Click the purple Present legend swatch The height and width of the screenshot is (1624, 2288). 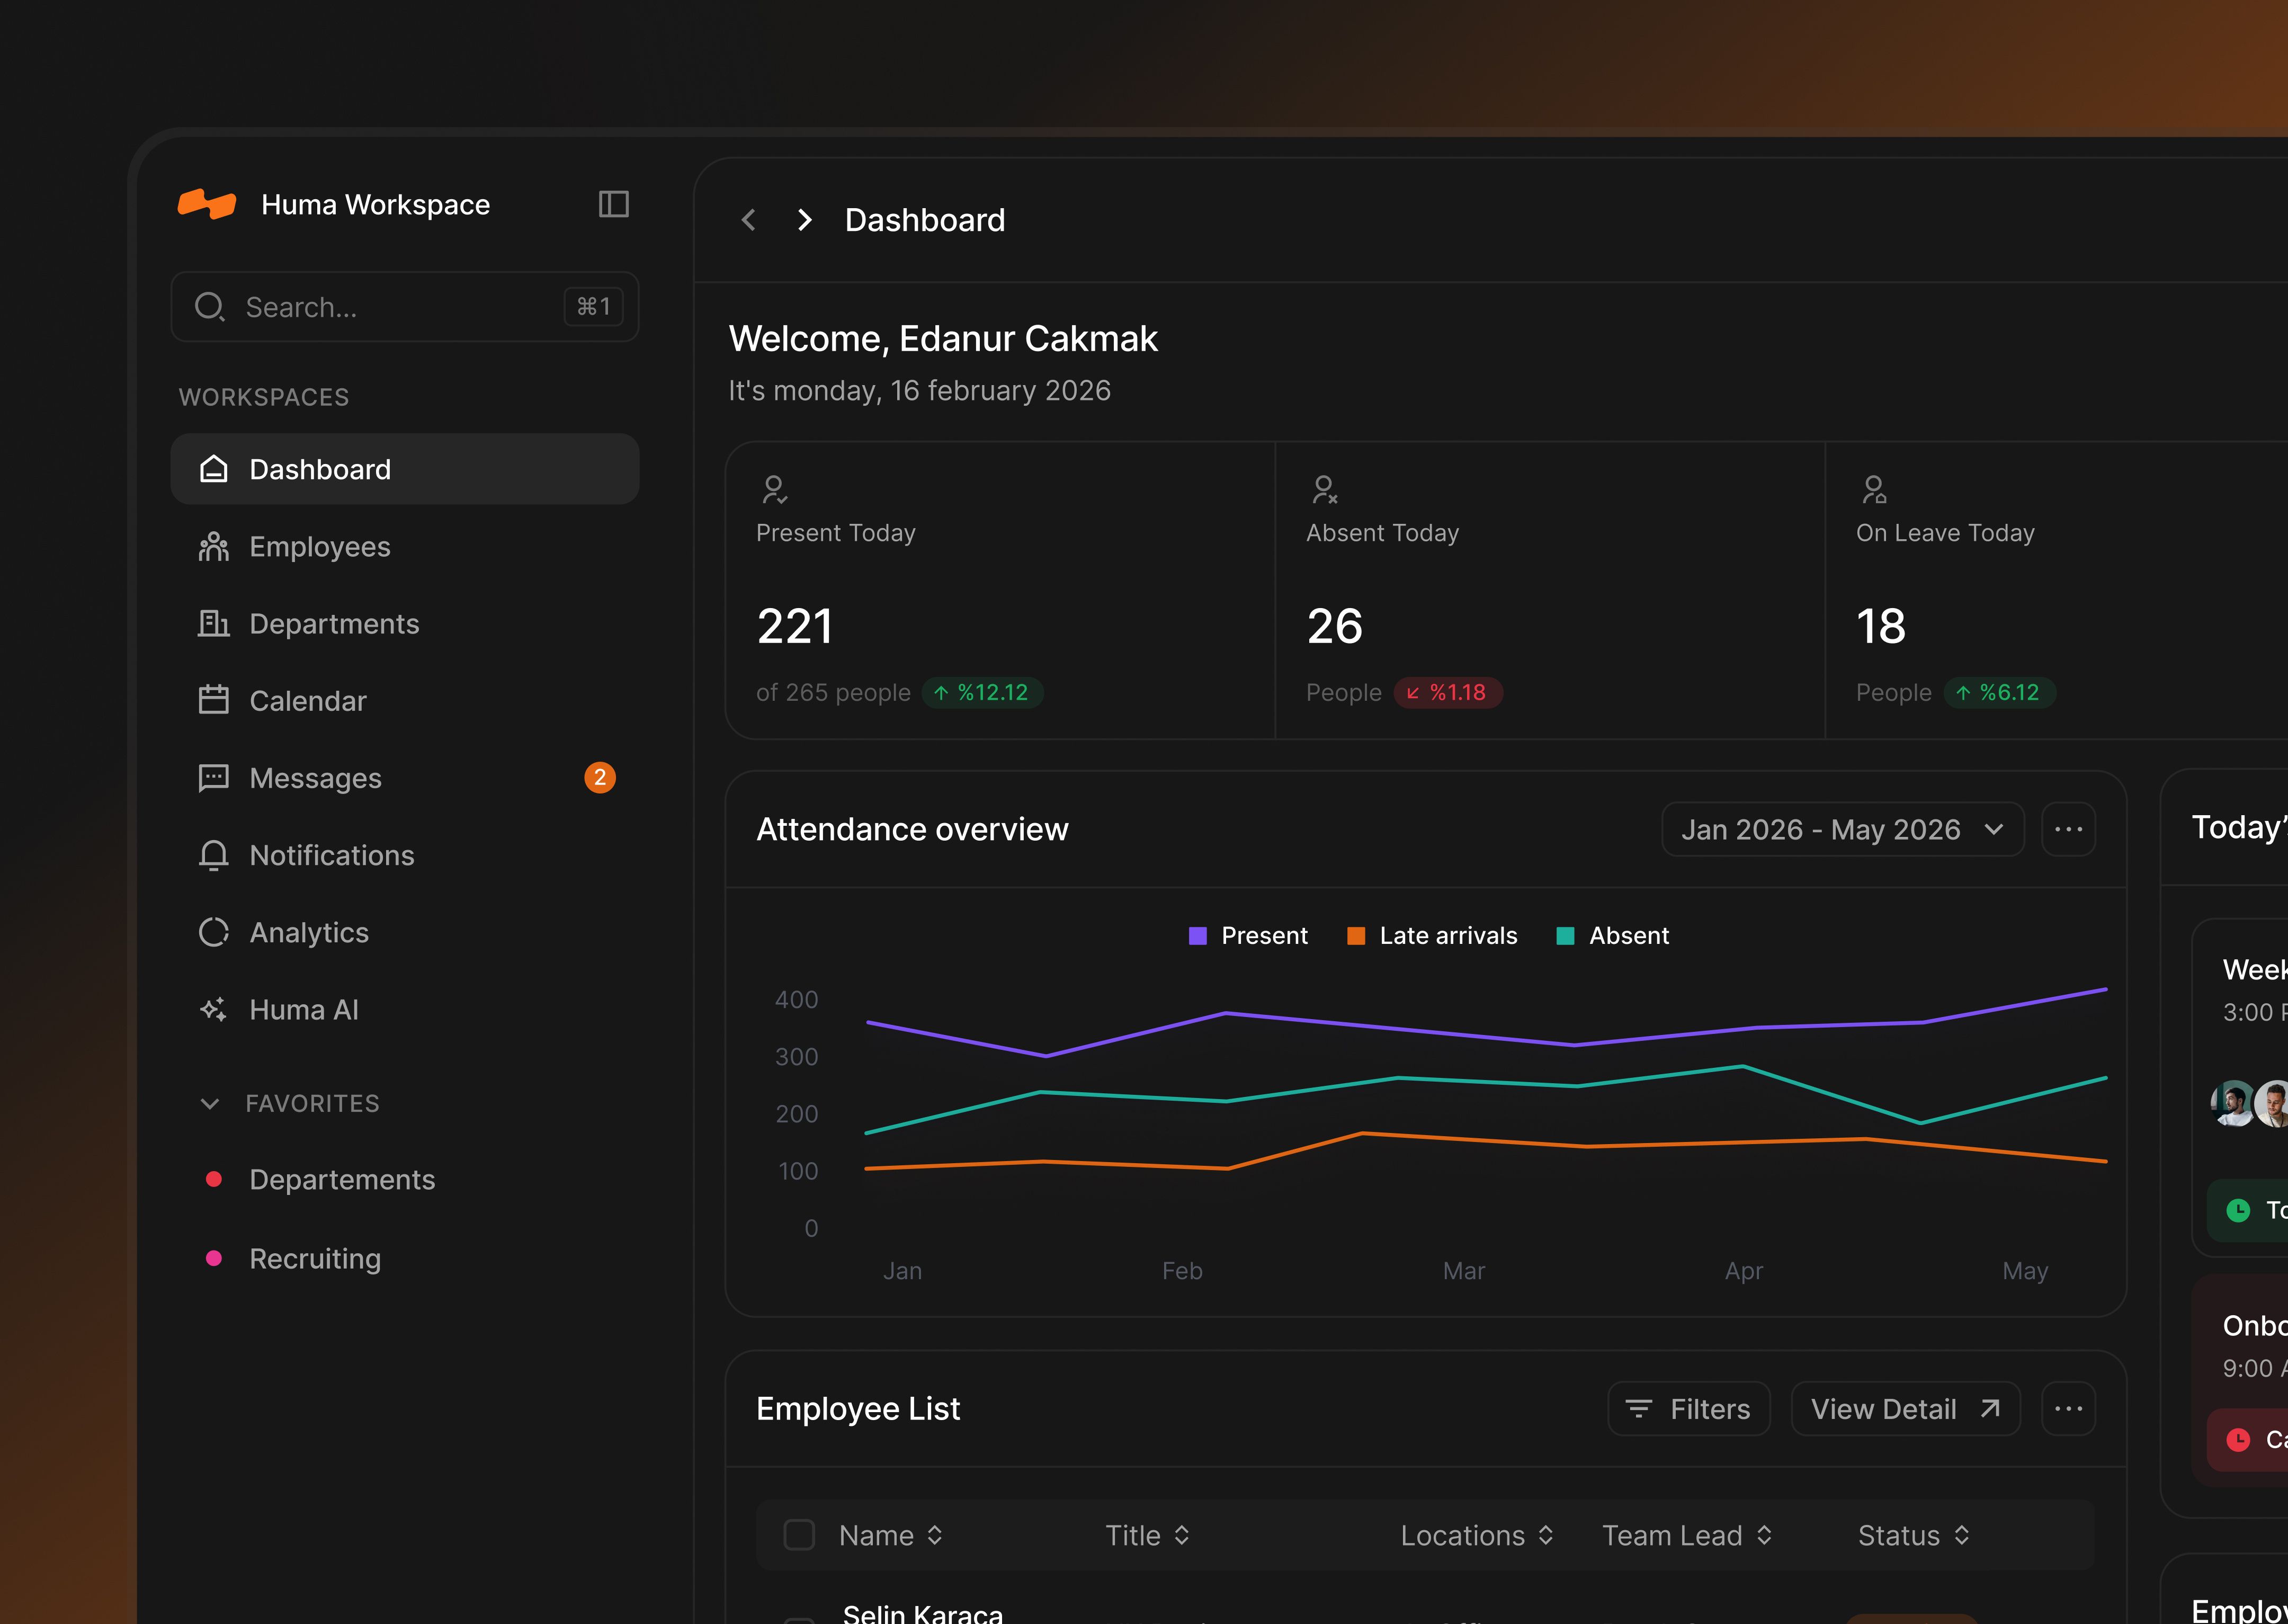click(x=1197, y=935)
